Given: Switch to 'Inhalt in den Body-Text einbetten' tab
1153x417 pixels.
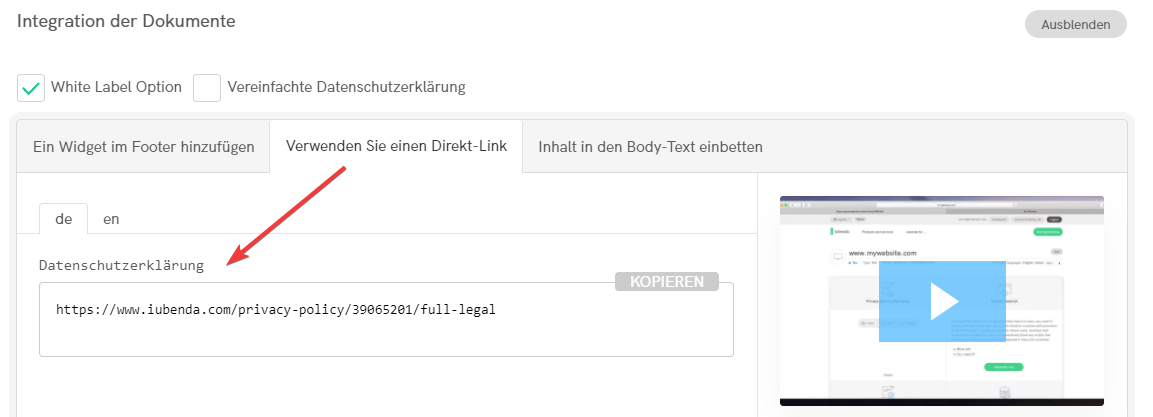Looking at the screenshot, I should [x=650, y=147].
